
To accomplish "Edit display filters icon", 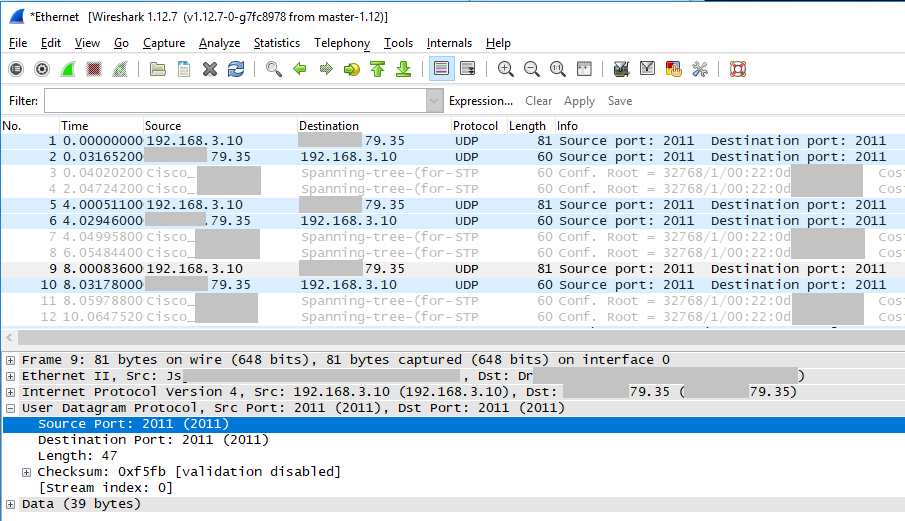I will pyautogui.click(x=648, y=69).
